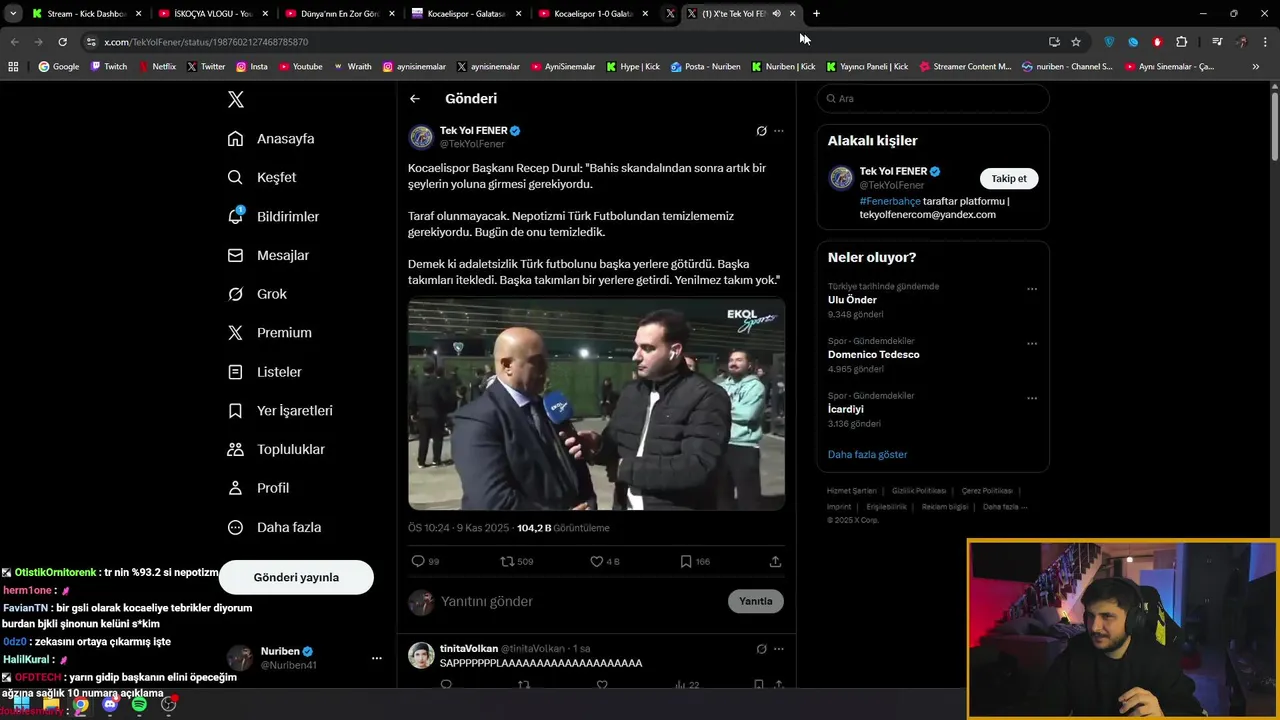Switch to Kocaelispor - Galatasaray tab
The width and height of the screenshot is (1280, 720).
467,14
